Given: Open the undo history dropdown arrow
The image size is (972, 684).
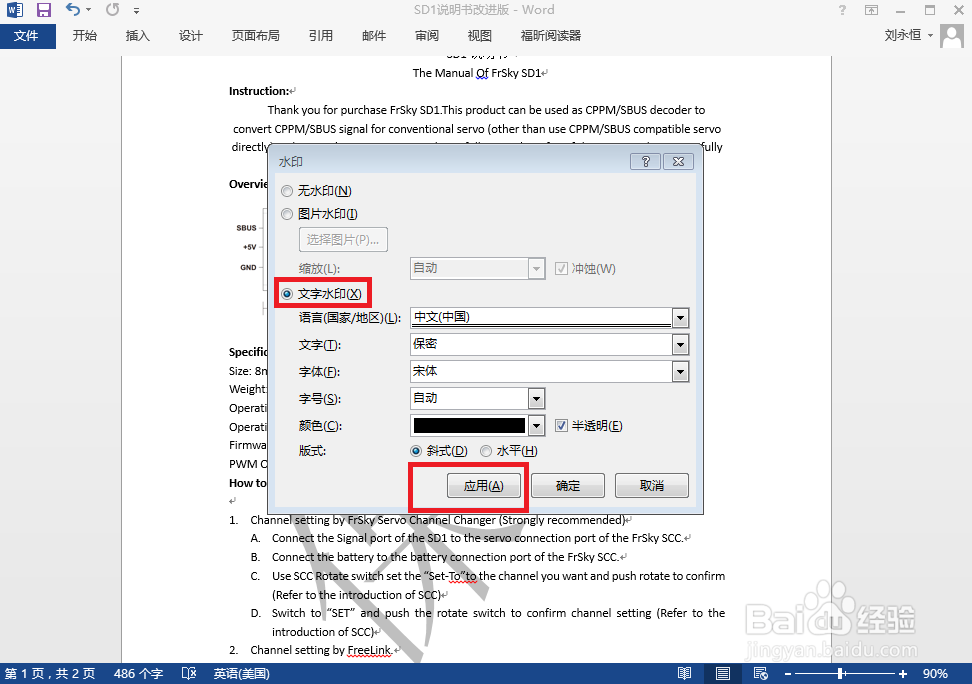Looking at the screenshot, I should [x=89, y=10].
